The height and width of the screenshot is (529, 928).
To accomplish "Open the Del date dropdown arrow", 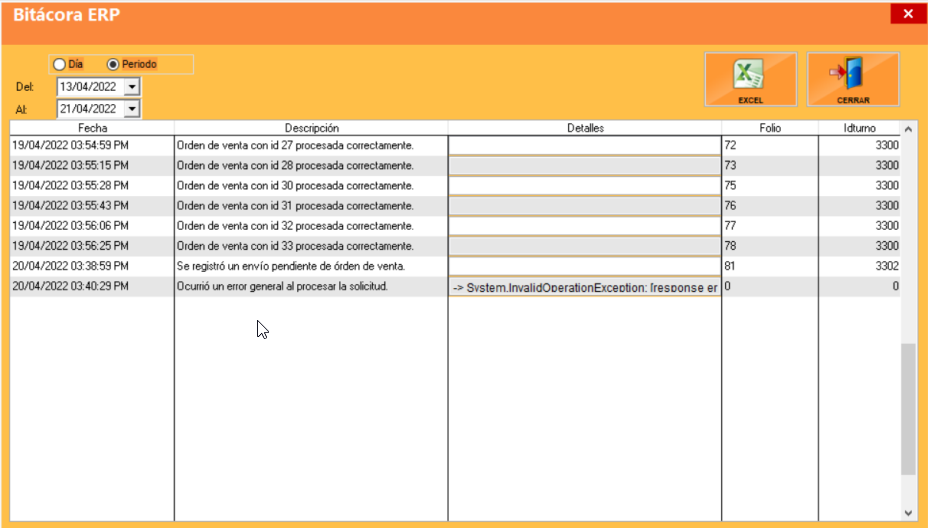I will click(132, 87).
